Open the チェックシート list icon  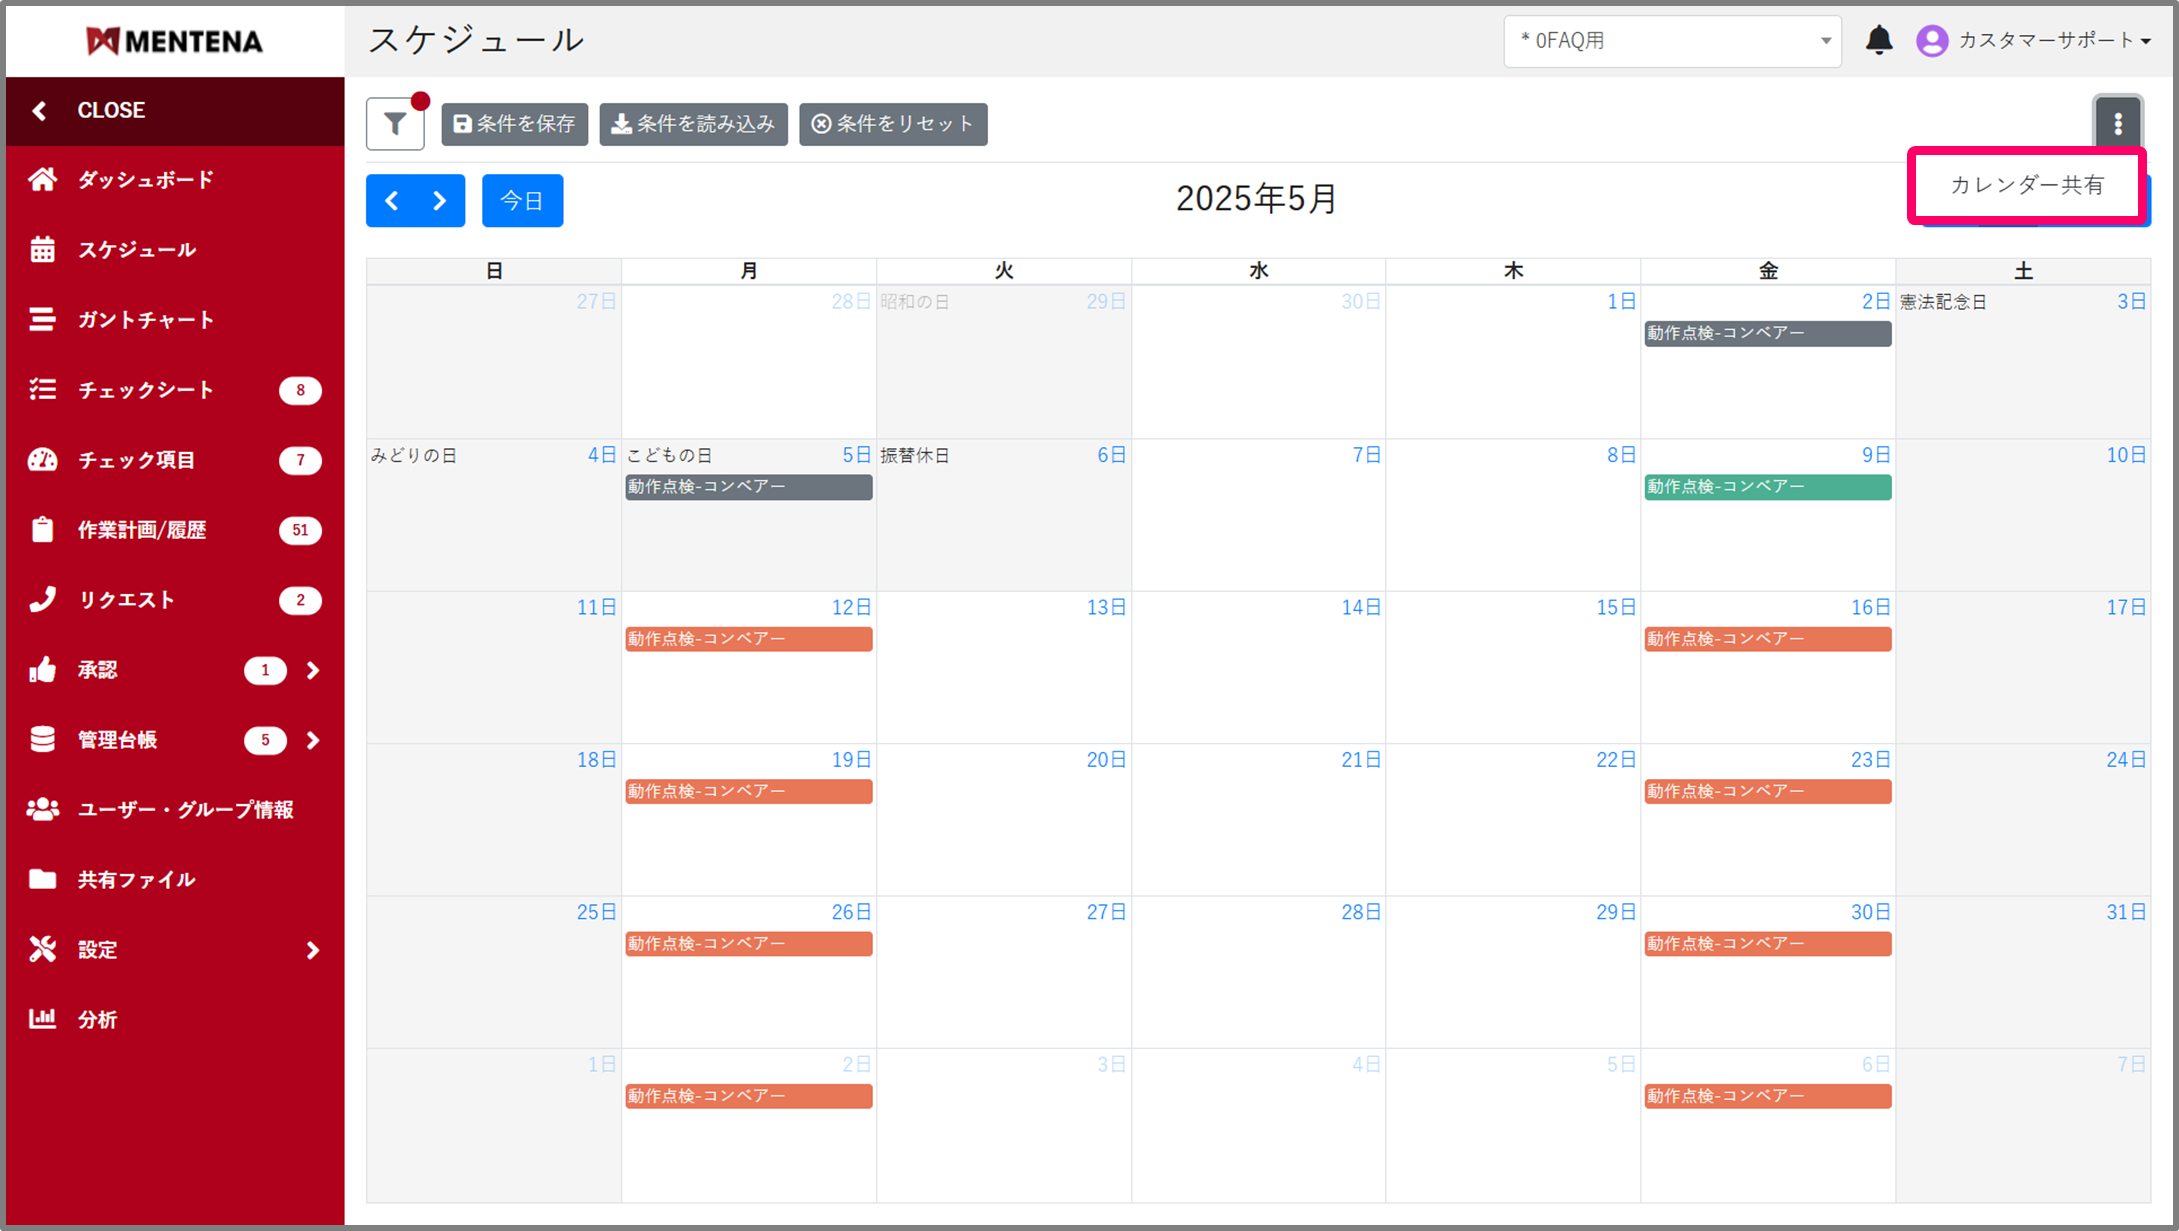coord(42,390)
